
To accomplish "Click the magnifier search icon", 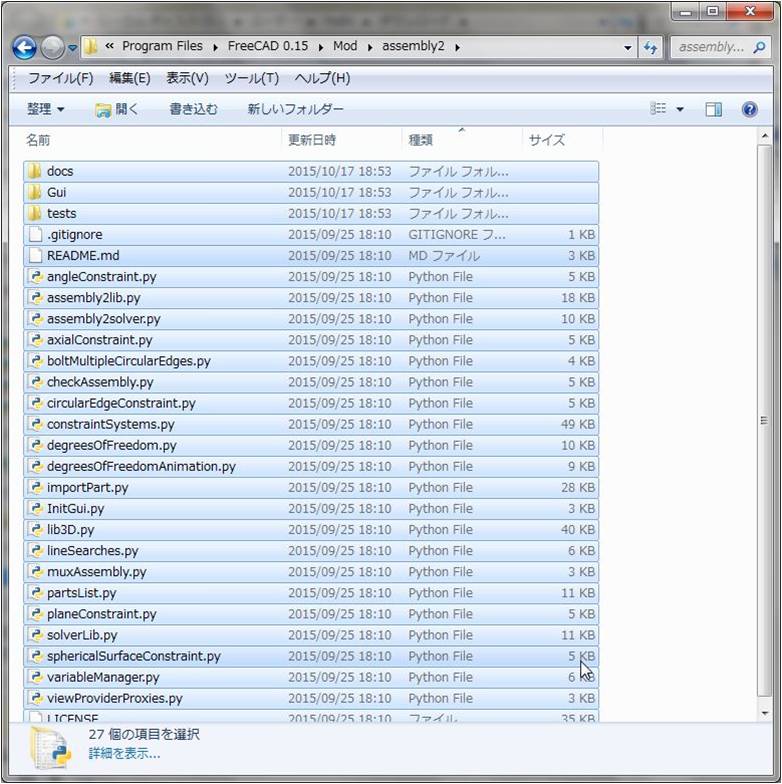I will pos(759,48).
